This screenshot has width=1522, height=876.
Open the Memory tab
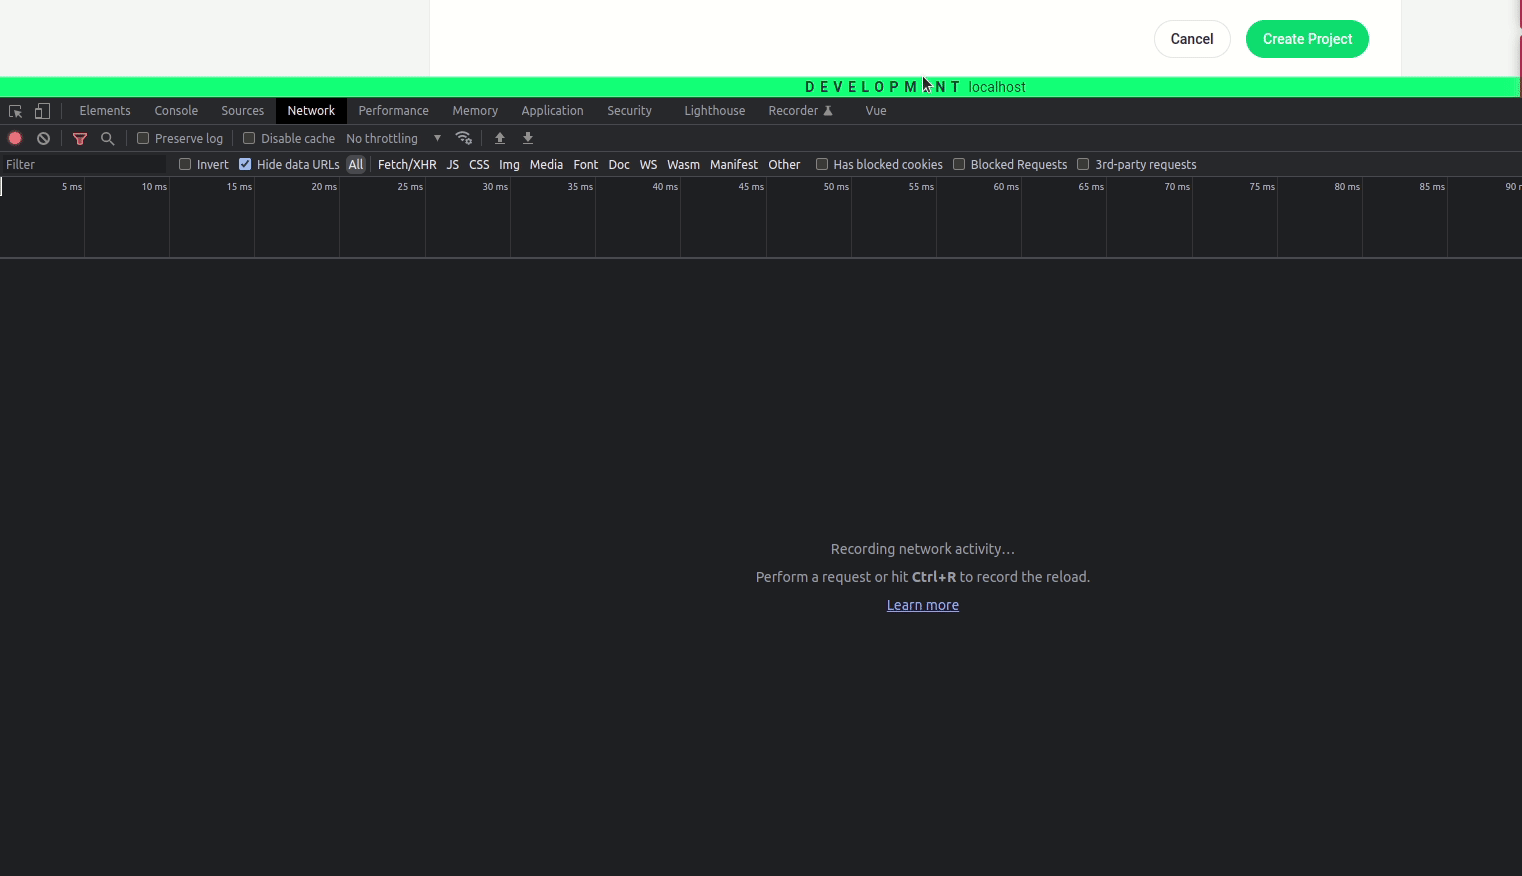tap(475, 111)
